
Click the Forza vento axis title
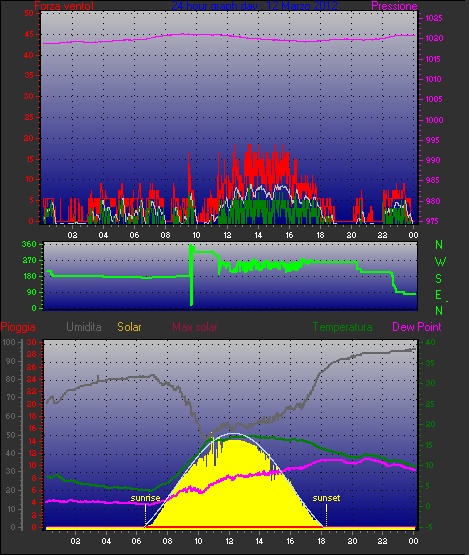[x=64, y=6]
